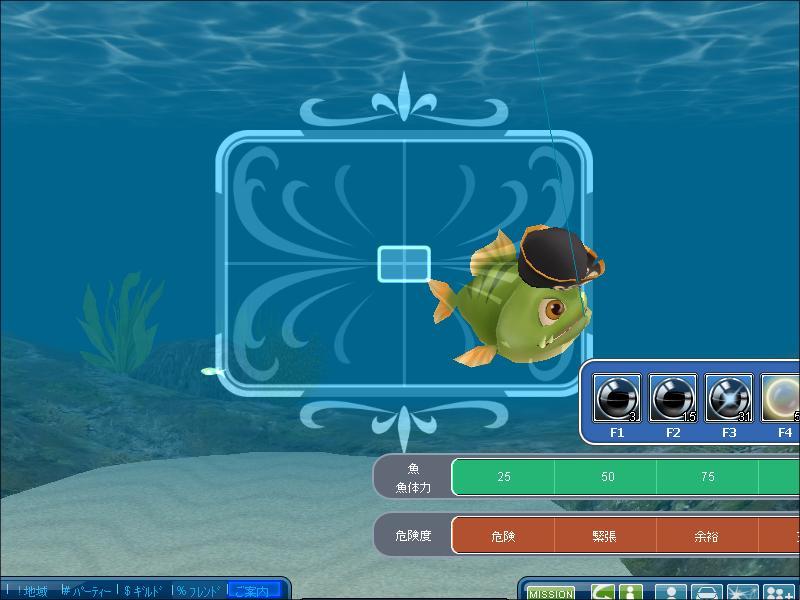The height and width of the screenshot is (600, 800).
Task: Click the 50 mark on fish stamina bar
Action: click(607, 477)
